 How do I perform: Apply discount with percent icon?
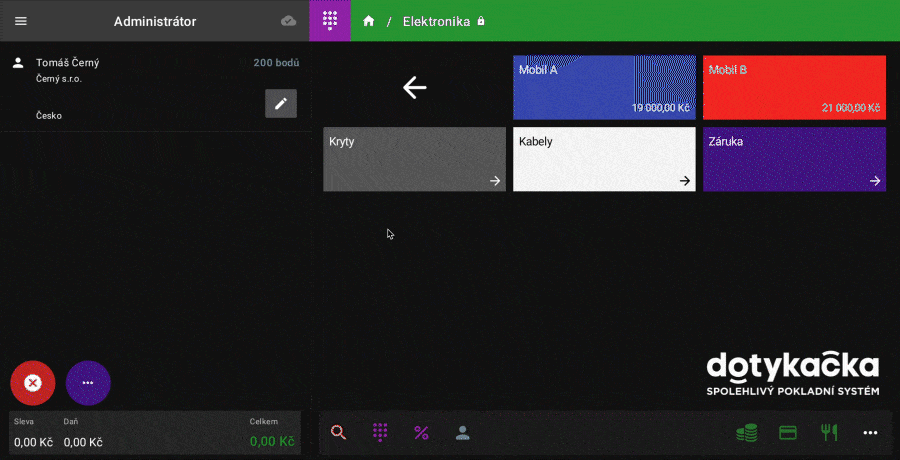(421, 433)
